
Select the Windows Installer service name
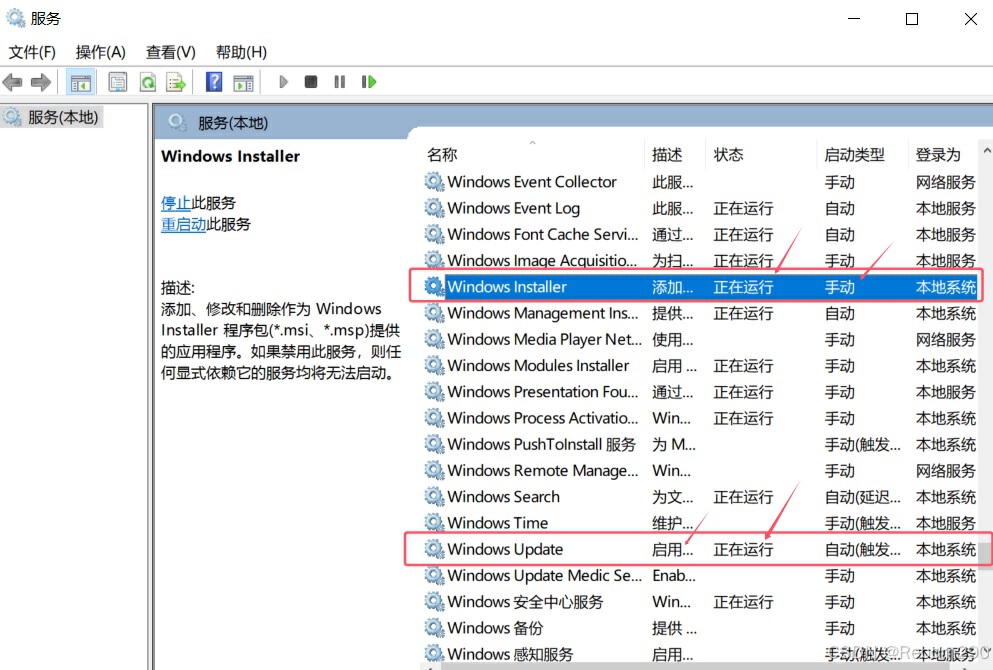507,287
